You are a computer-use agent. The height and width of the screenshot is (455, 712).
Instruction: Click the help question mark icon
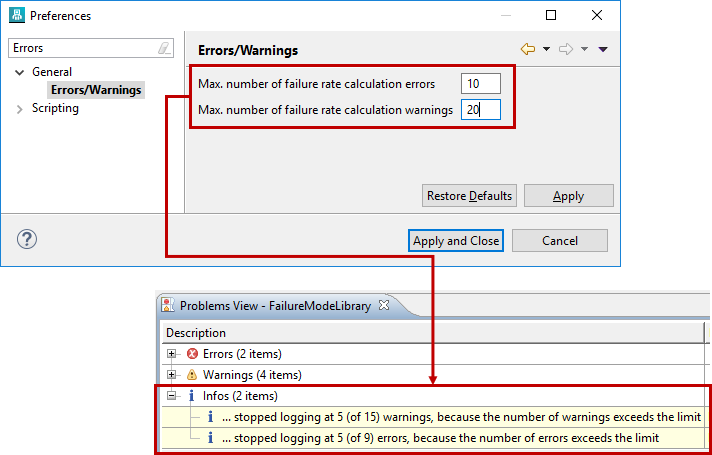[x=27, y=239]
